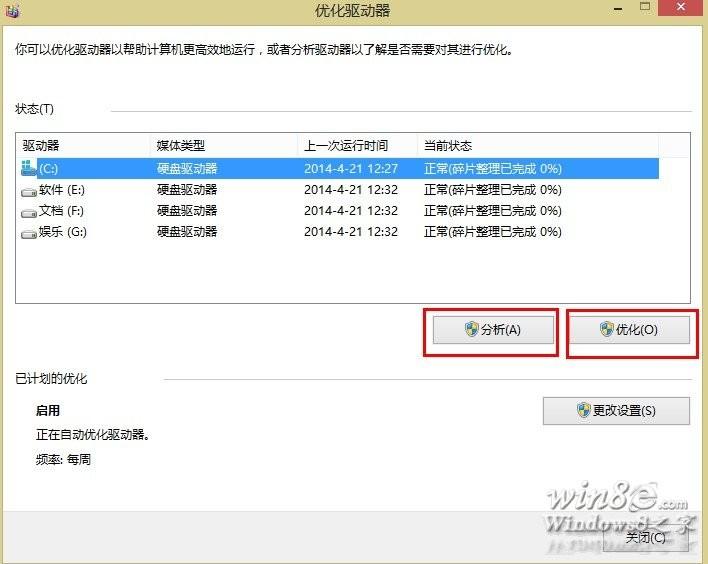Minimize the 优化驱动器 window
708x564 pixels.
pyautogui.click(x=618, y=8)
